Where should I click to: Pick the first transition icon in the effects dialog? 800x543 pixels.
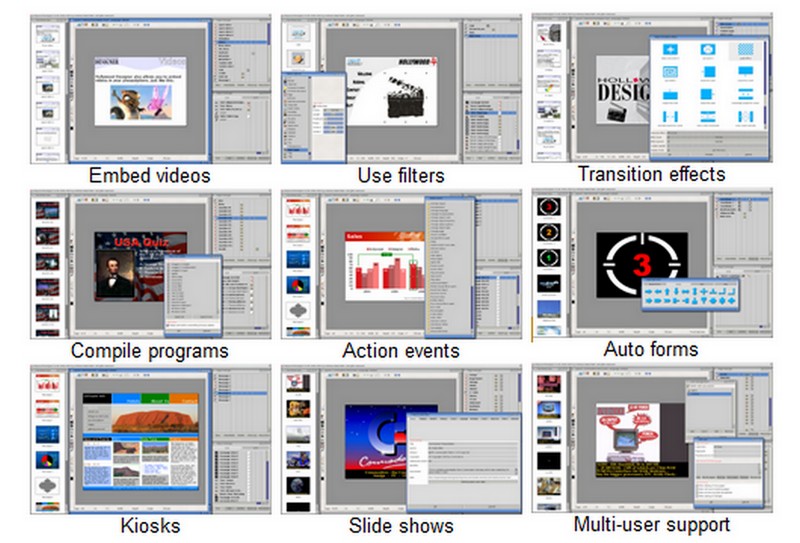pyautogui.click(x=669, y=50)
